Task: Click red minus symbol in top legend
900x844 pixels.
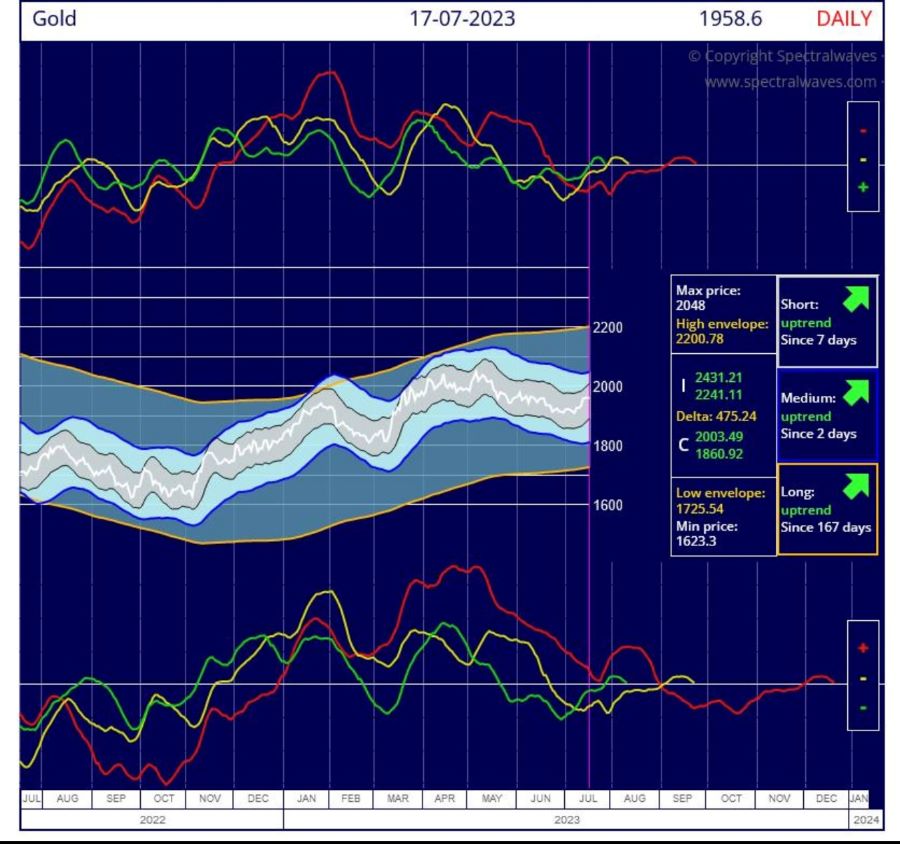Action: [863, 131]
